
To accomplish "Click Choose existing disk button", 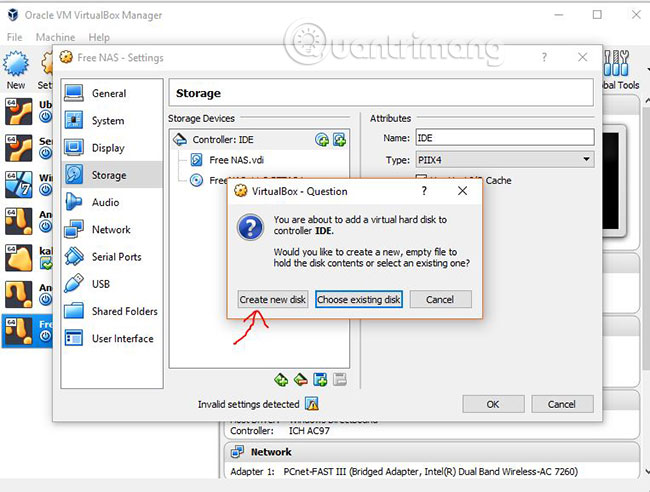I will [x=359, y=299].
